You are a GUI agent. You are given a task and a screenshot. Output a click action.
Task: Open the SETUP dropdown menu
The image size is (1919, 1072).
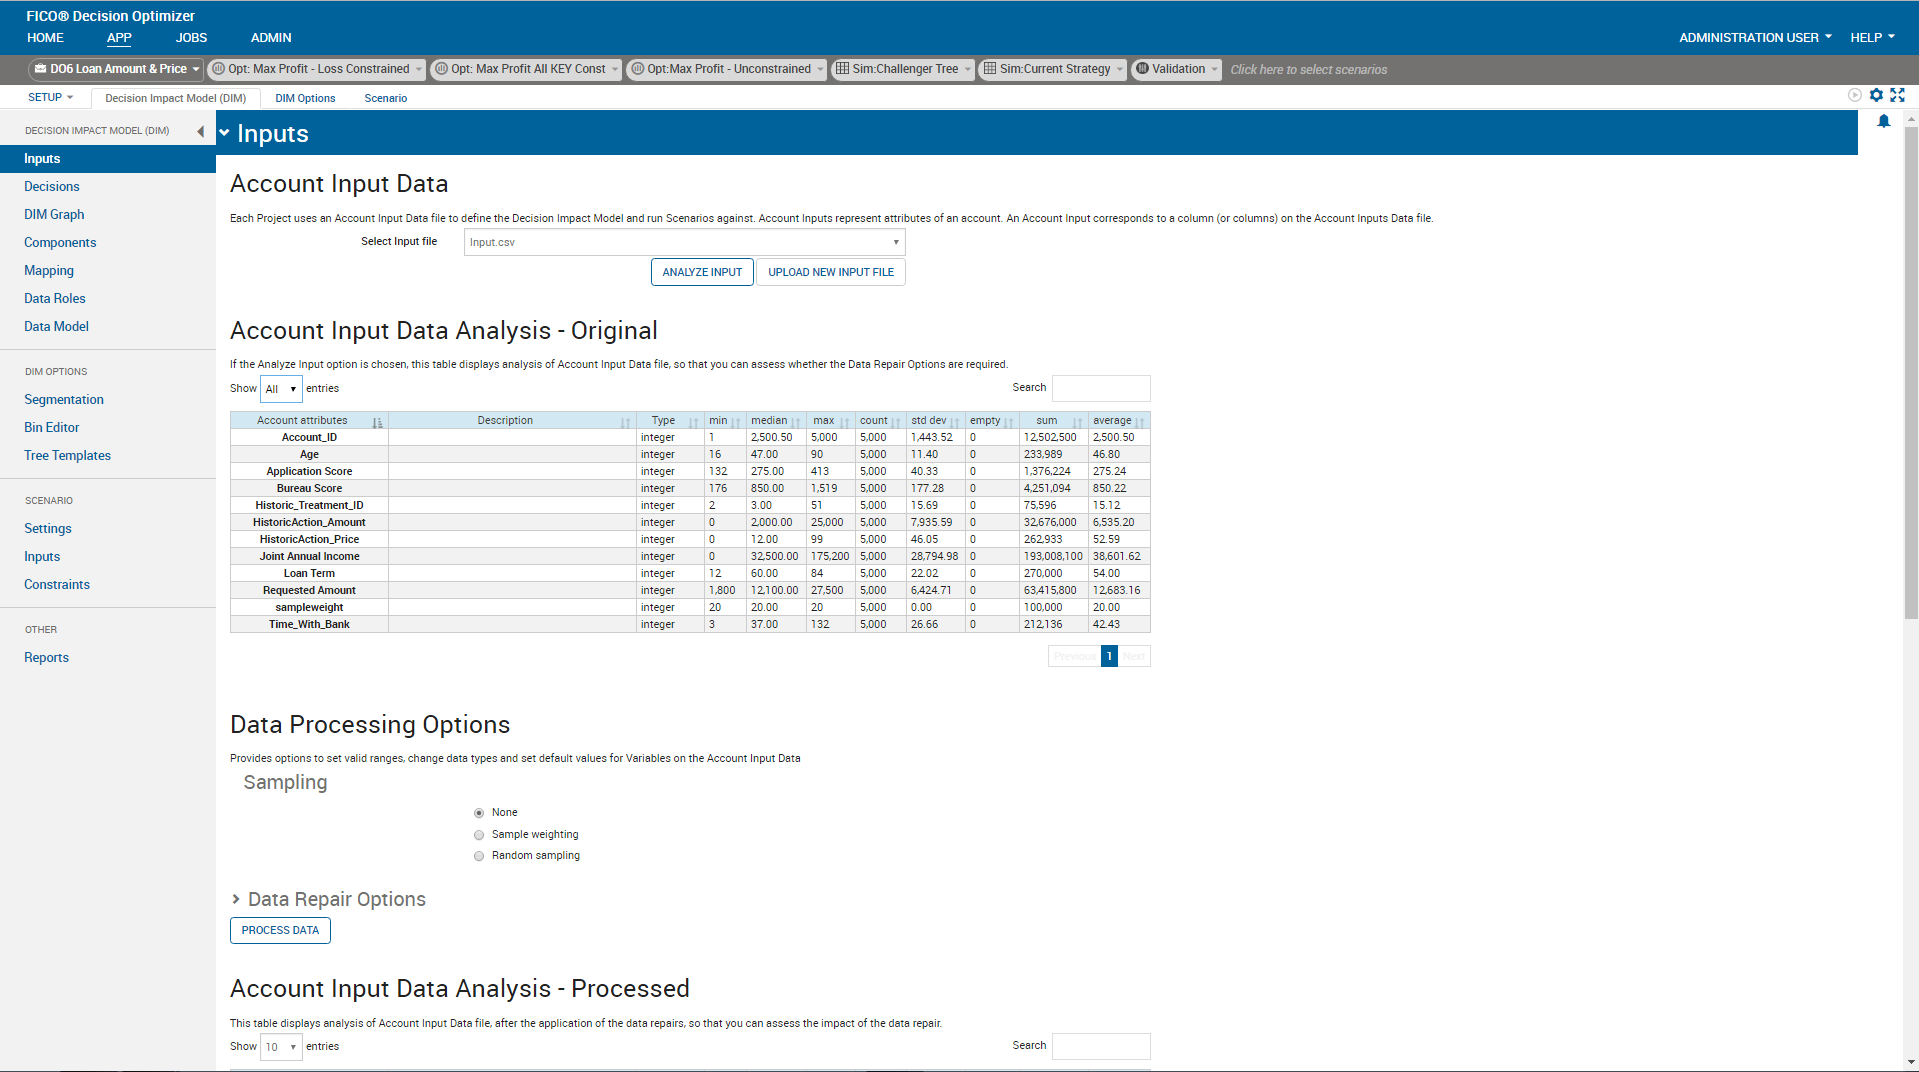50,97
